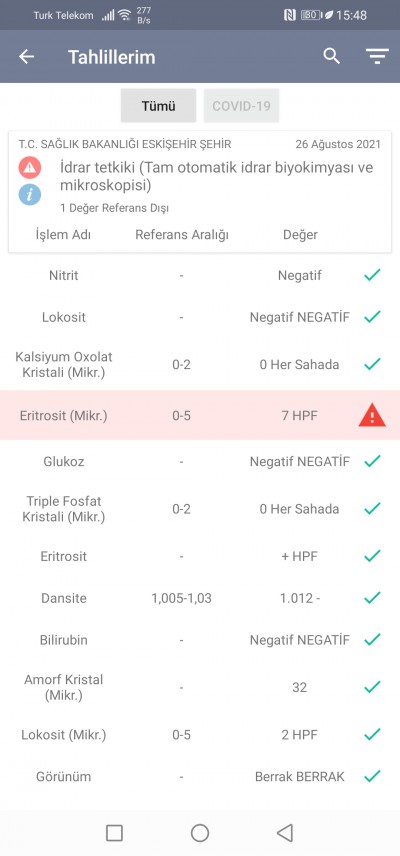Open the filter icon in header
This screenshot has width=400, height=856.
(377, 56)
